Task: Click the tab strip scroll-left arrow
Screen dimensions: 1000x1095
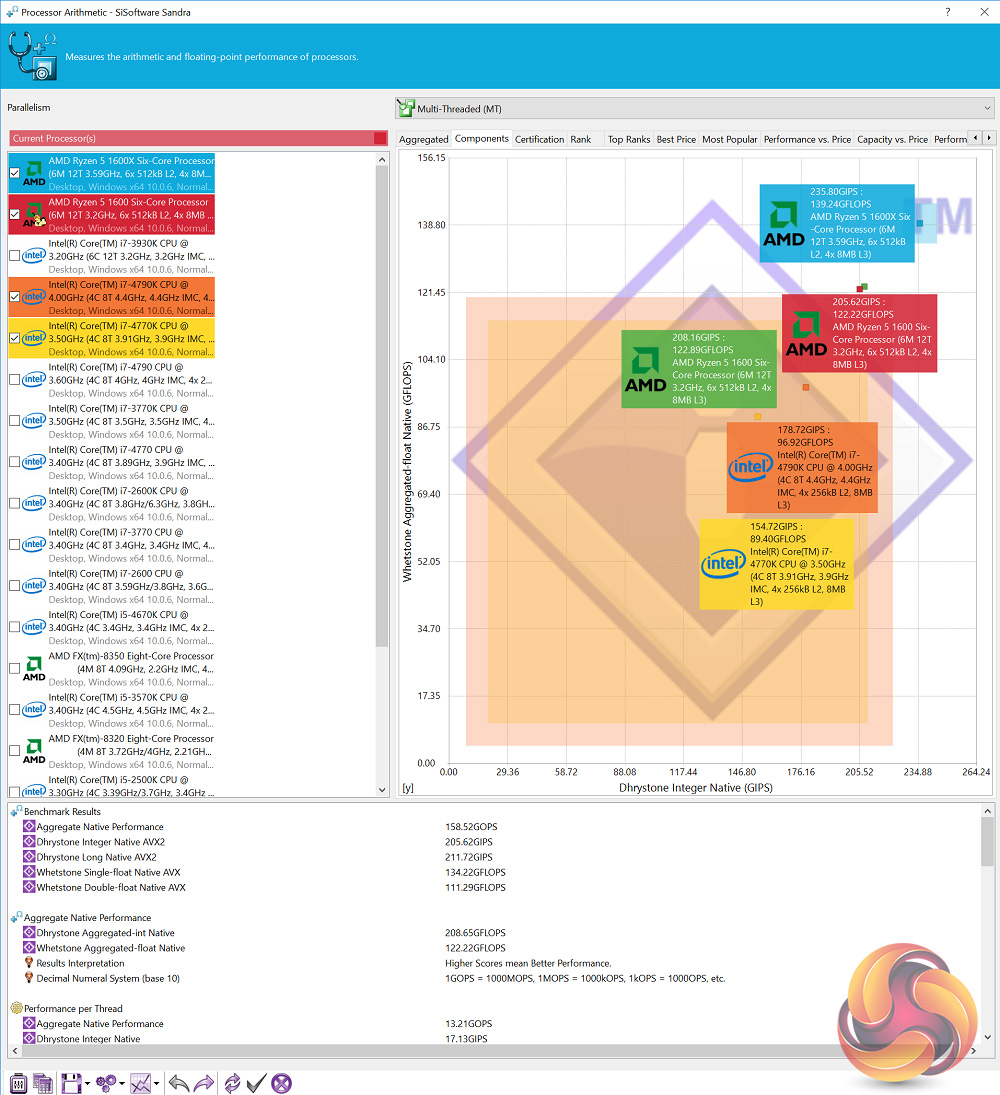Action: [x=976, y=138]
